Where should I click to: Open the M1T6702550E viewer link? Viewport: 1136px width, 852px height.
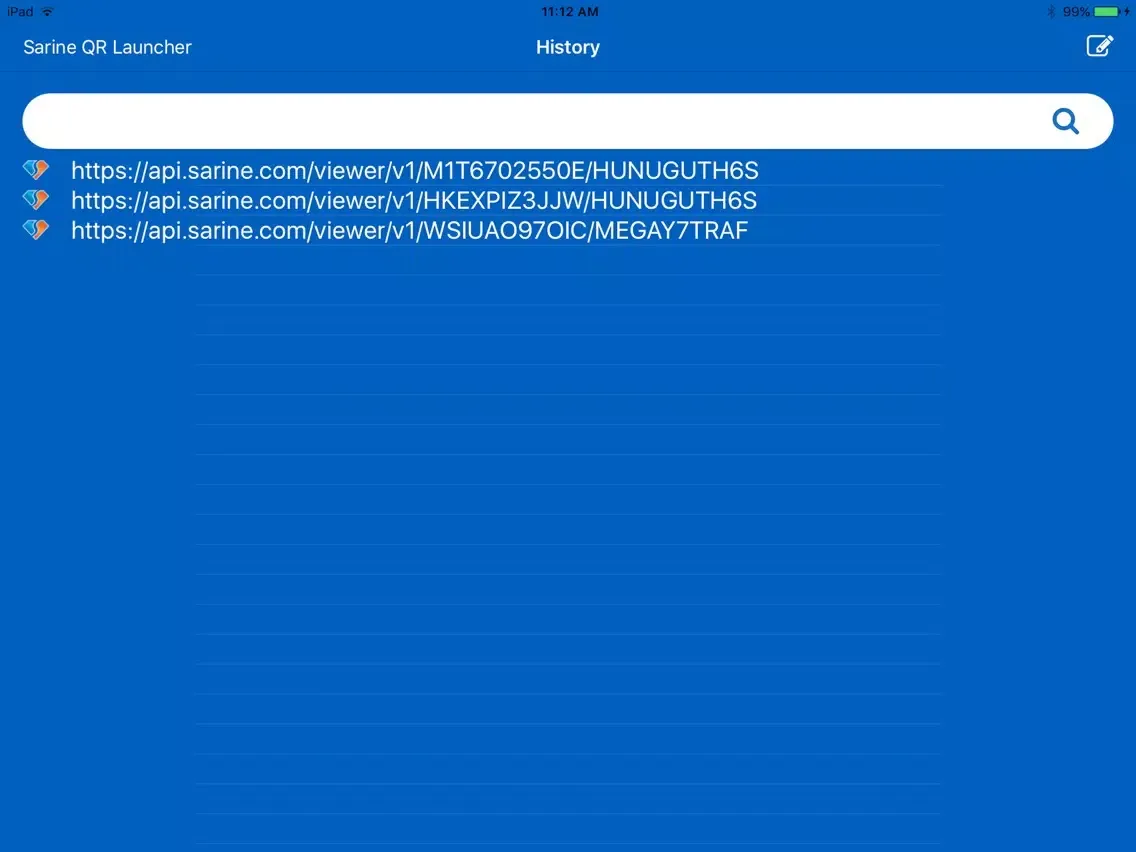click(414, 171)
